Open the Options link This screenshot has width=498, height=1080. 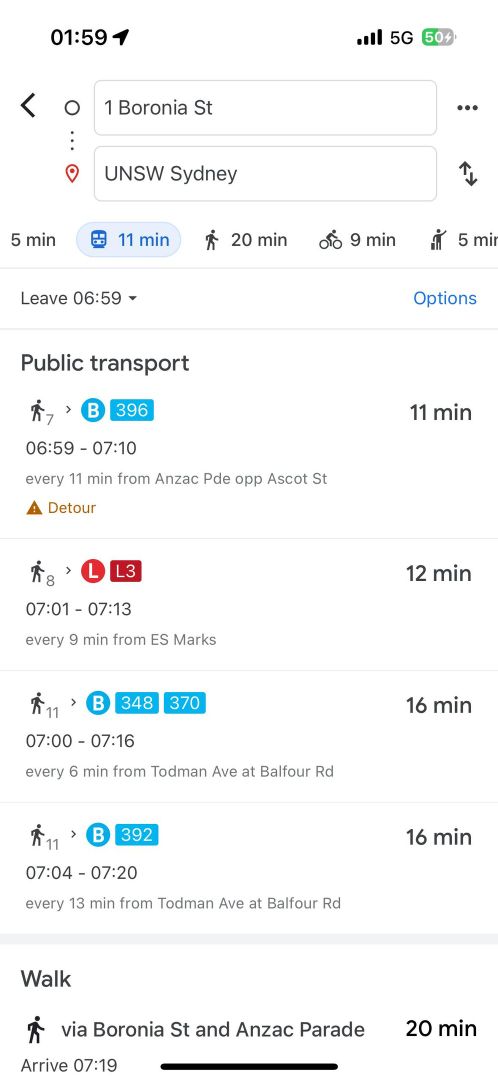pyautogui.click(x=445, y=298)
